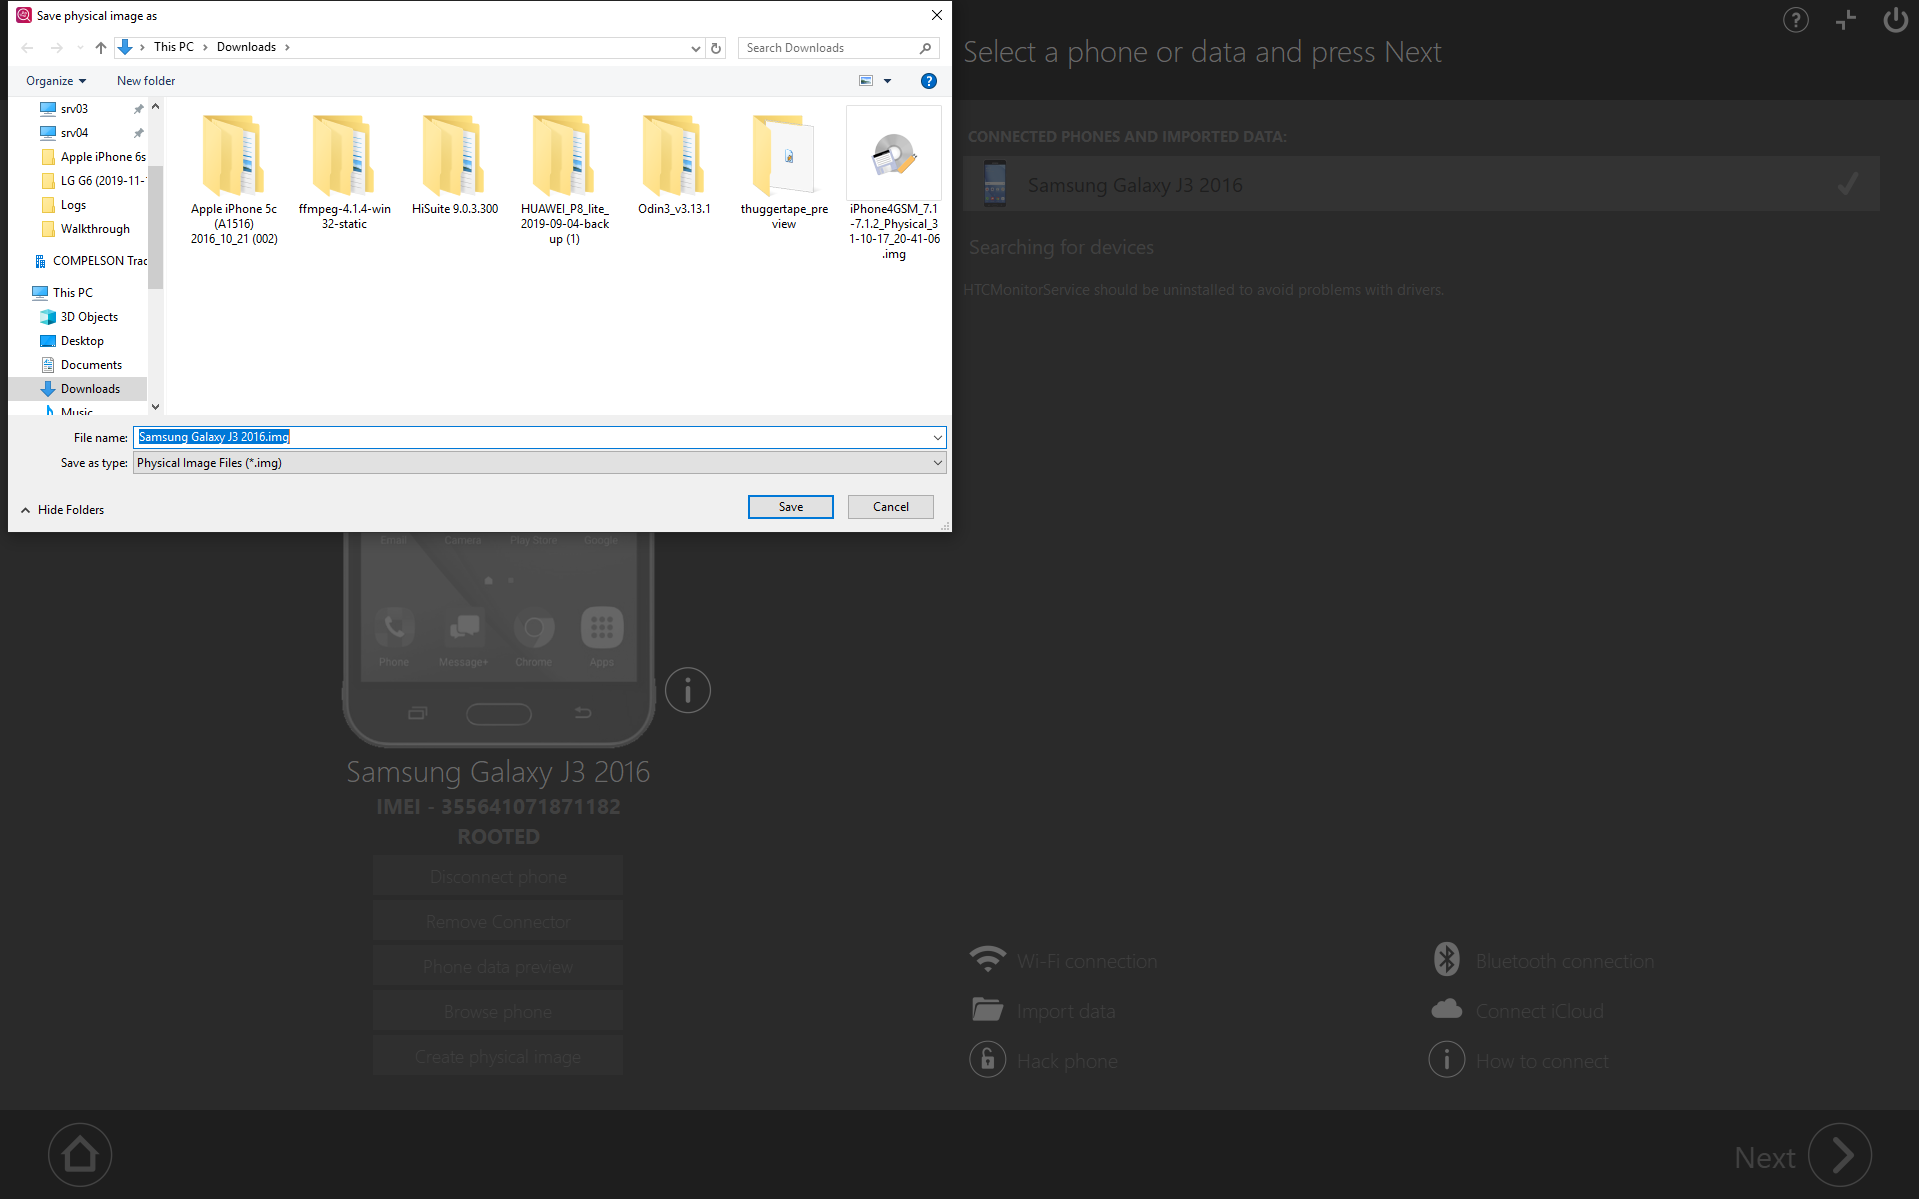Open Logs folder in the sidebar
This screenshot has height=1199, width=1919.
[x=73, y=205]
